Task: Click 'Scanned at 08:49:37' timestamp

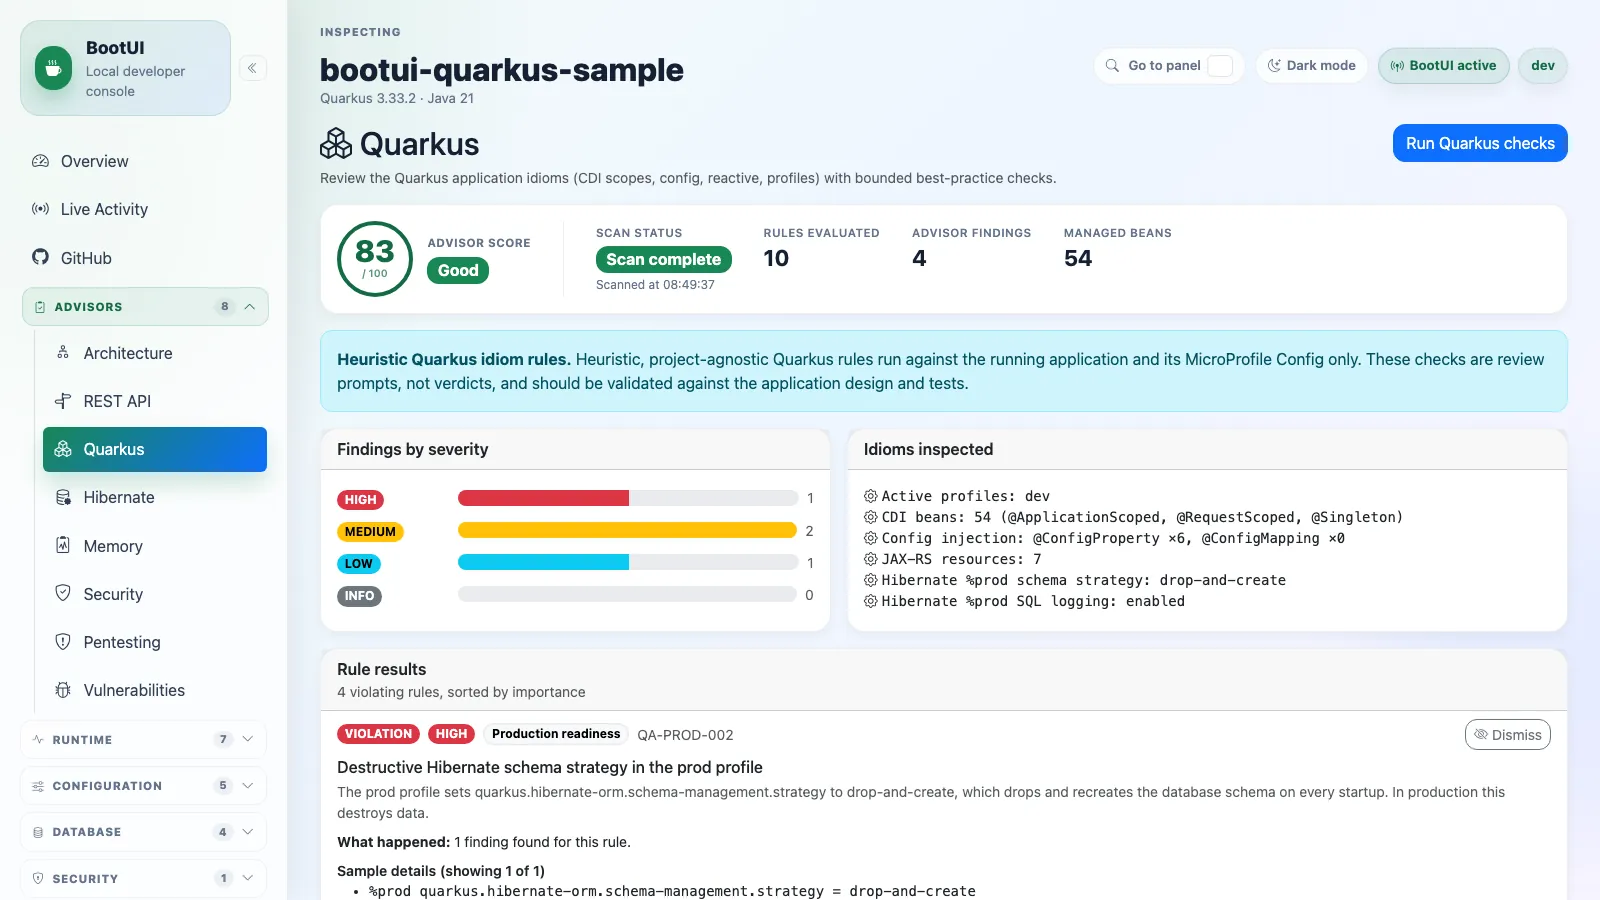Action: coord(655,285)
